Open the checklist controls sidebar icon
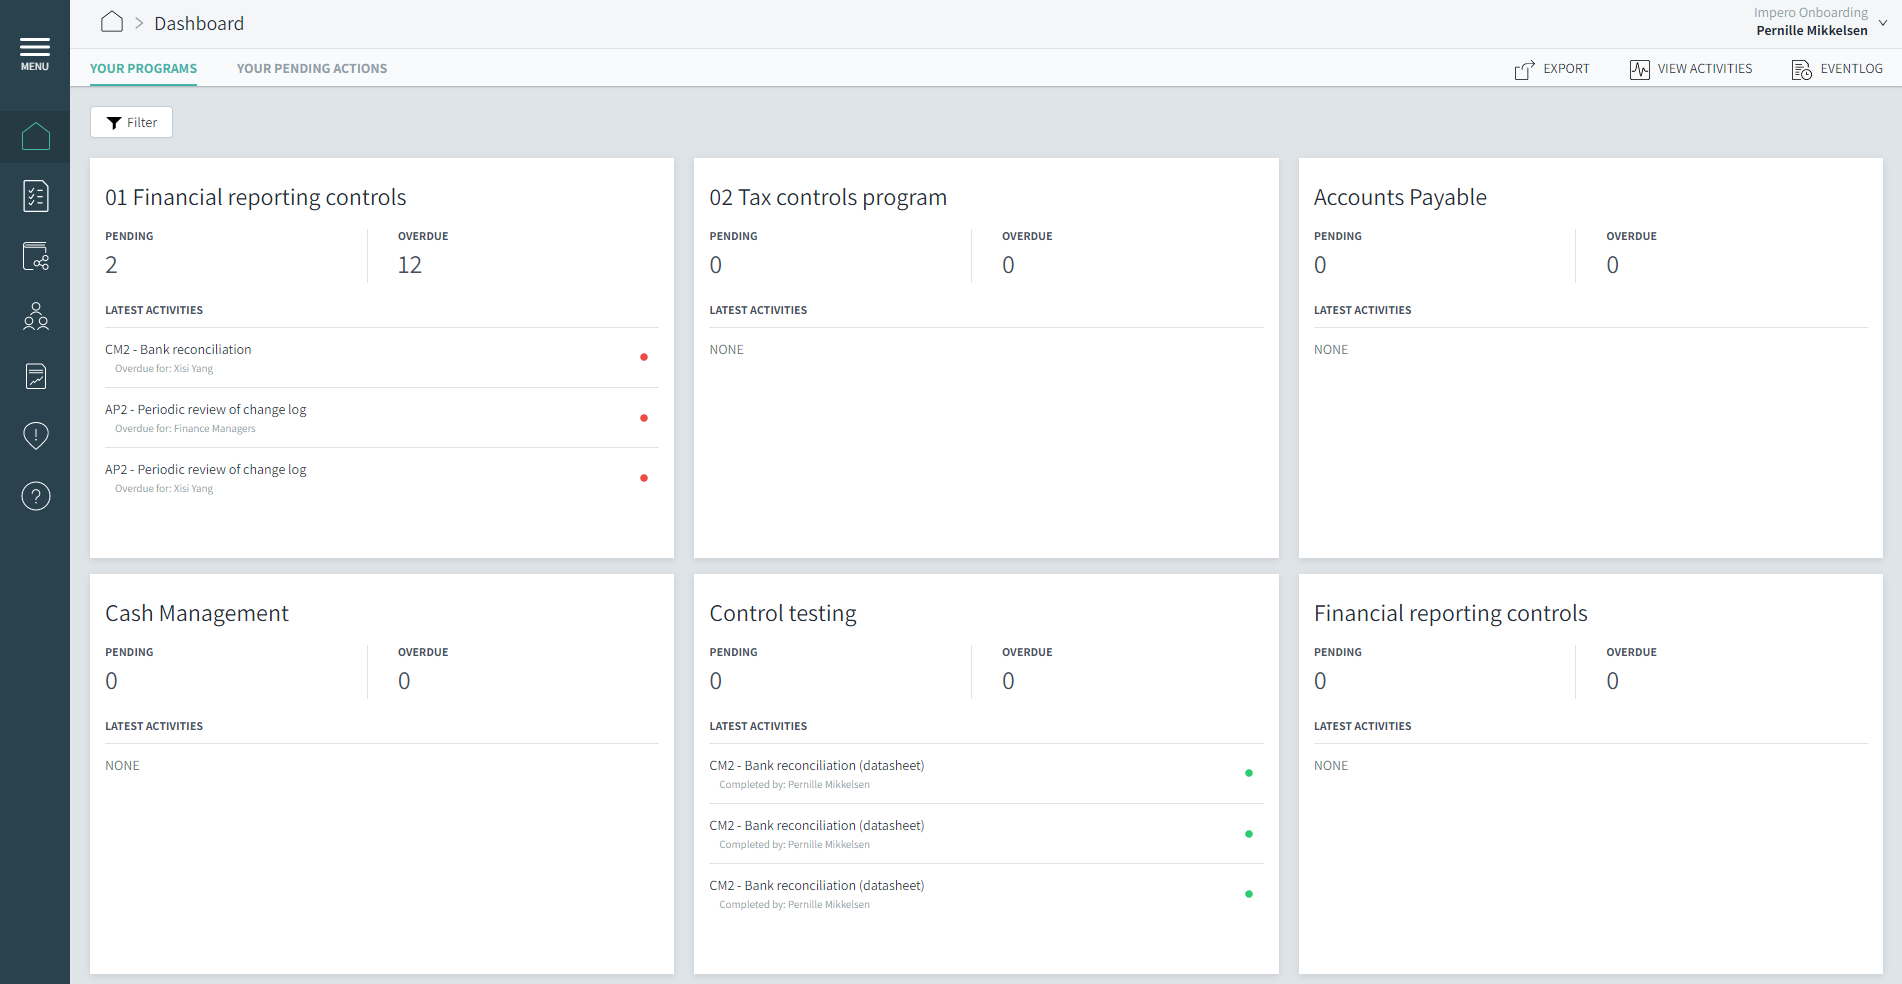Viewport: 1902px width, 984px height. pos(36,196)
